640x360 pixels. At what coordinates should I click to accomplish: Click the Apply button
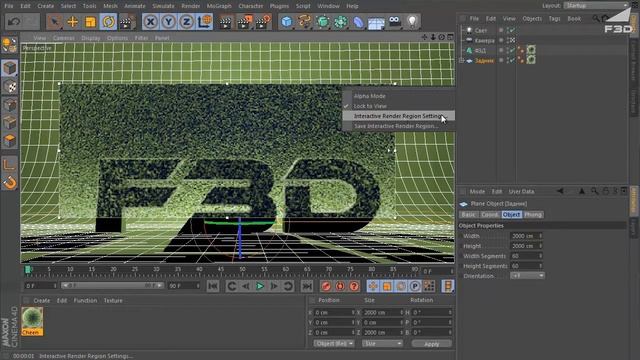431,344
